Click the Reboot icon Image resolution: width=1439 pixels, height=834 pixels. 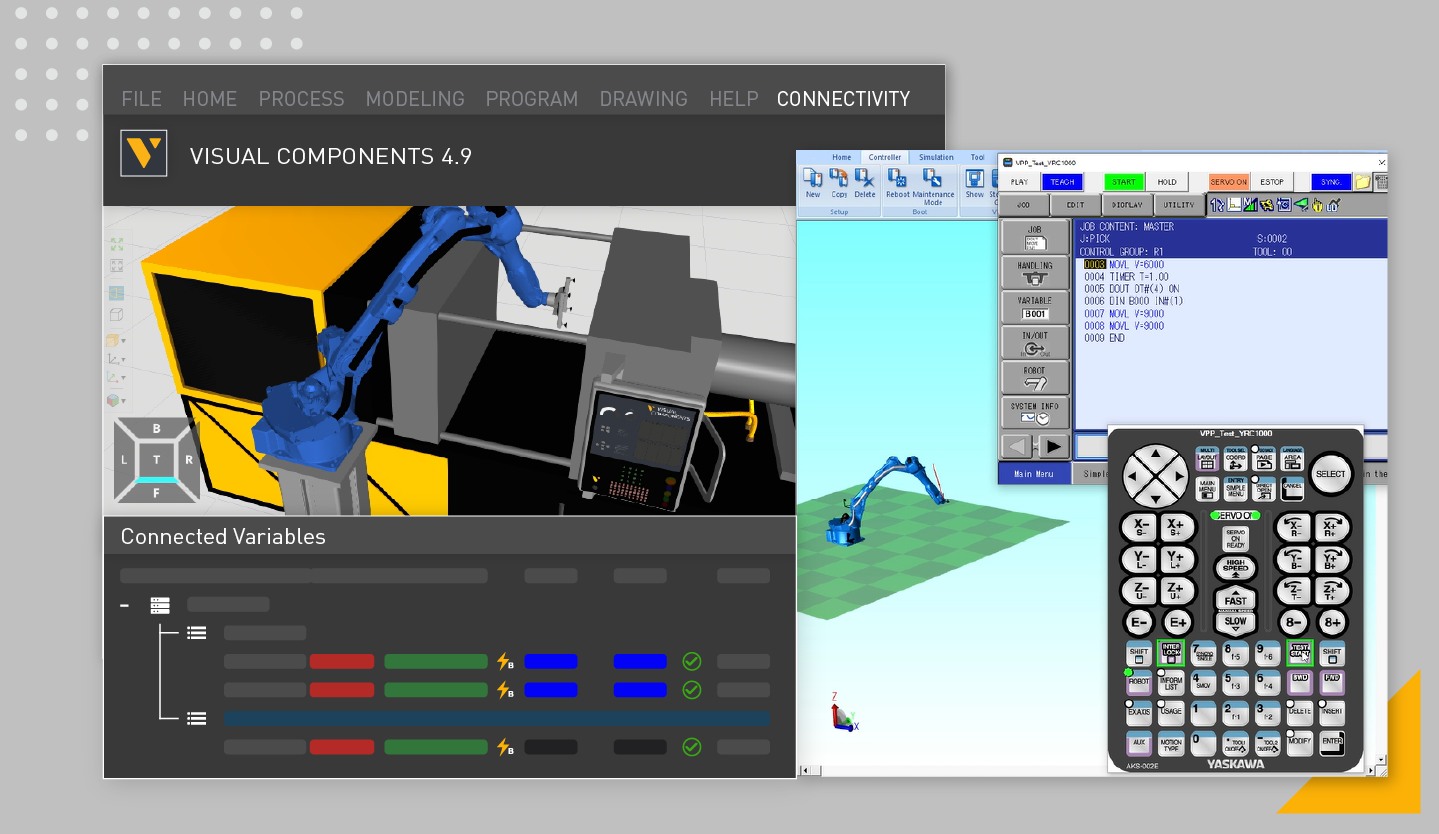tap(898, 183)
